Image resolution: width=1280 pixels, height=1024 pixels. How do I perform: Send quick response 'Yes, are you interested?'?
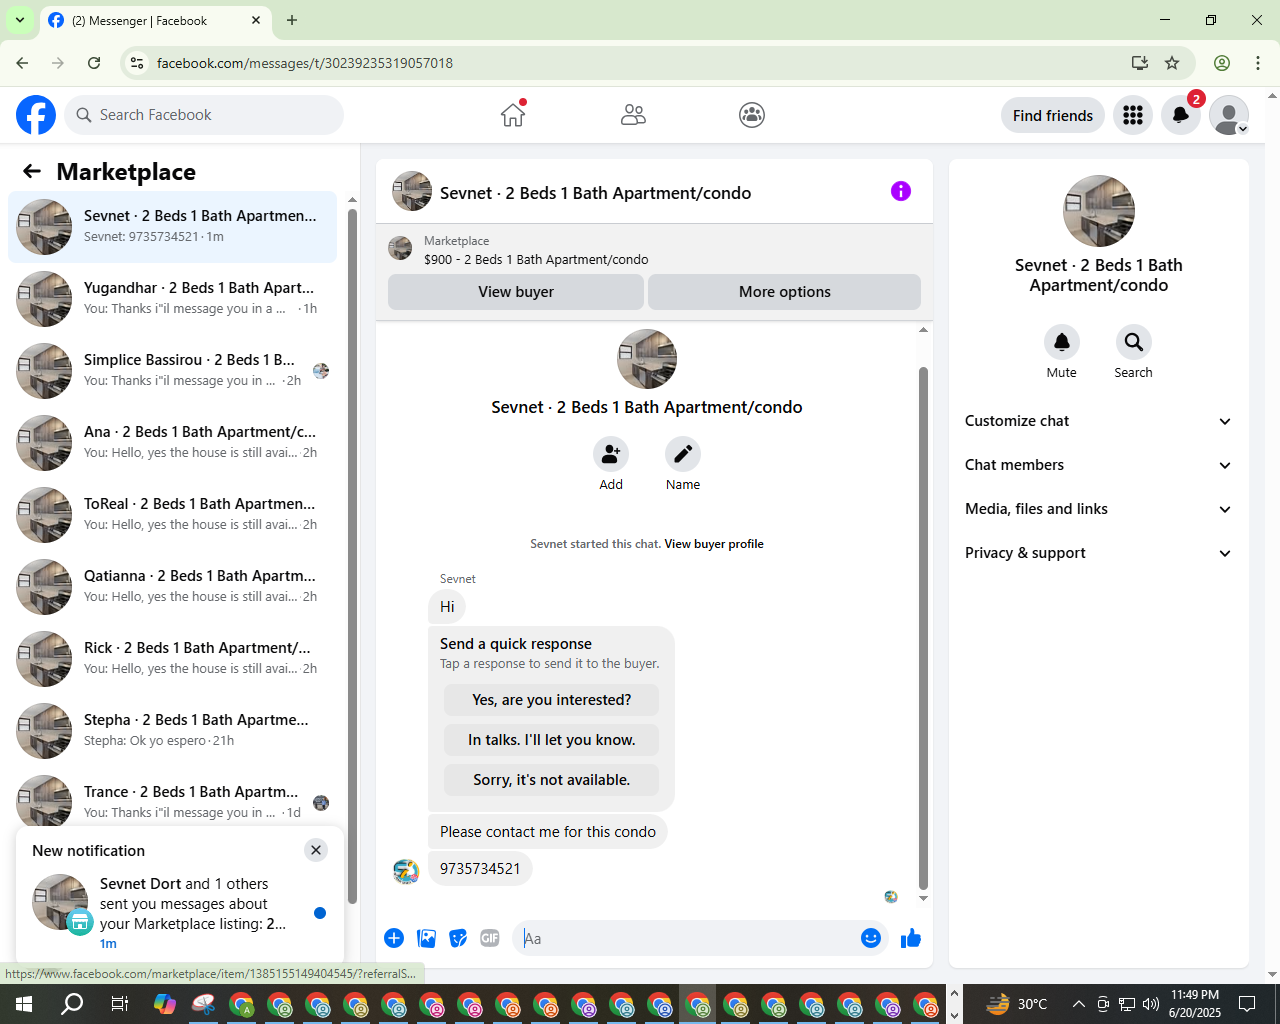pyautogui.click(x=552, y=700)
